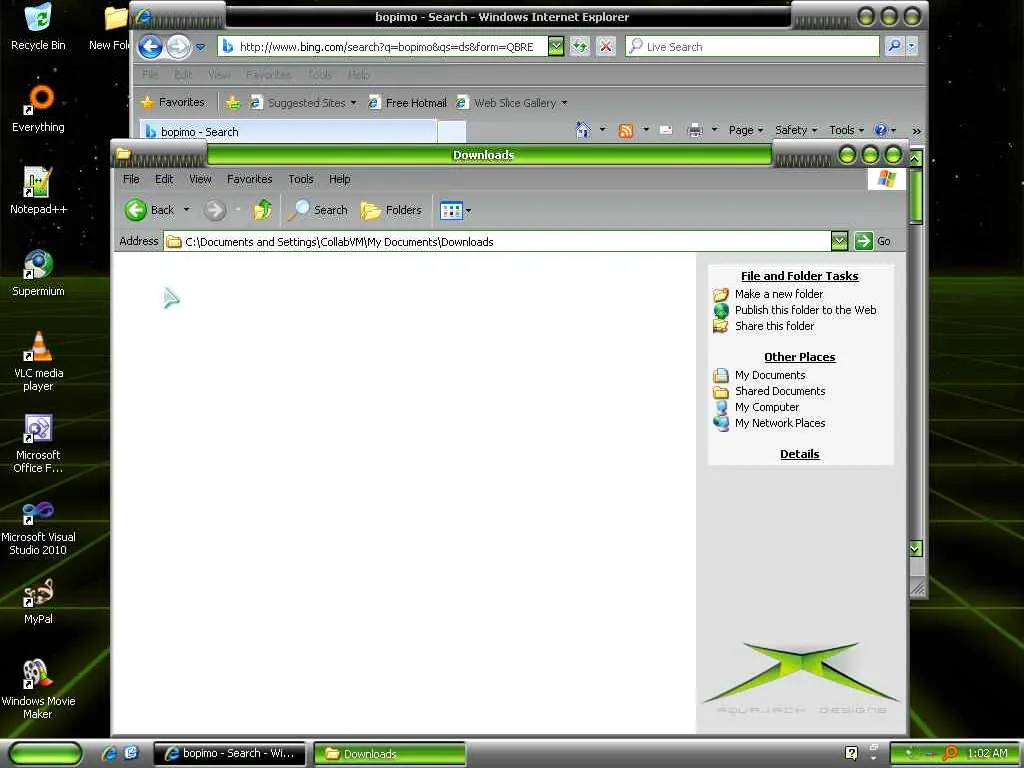Image resolution: width=1024 pixels, height=768 pixels.
Task: Click the IE Home icon
Action: coord(583,130)
